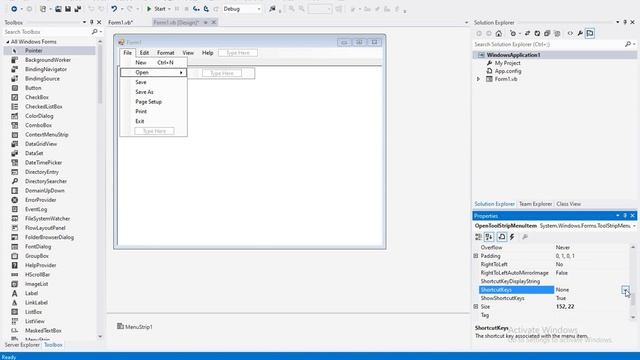640x360 pixels.
Task: Select the Page Setup menu item
Action: [153, 102]
